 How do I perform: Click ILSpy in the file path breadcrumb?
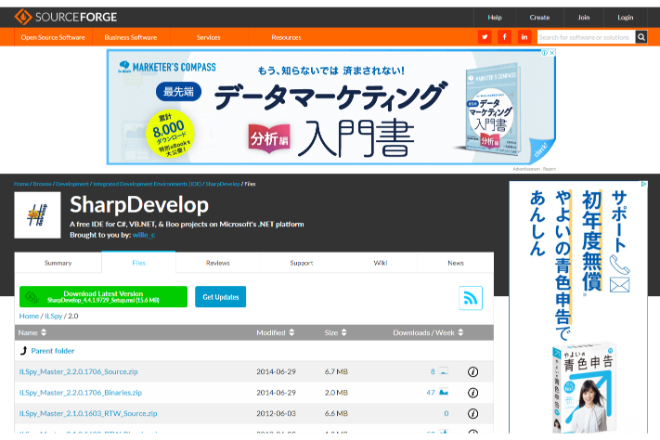tap(53, 316)
